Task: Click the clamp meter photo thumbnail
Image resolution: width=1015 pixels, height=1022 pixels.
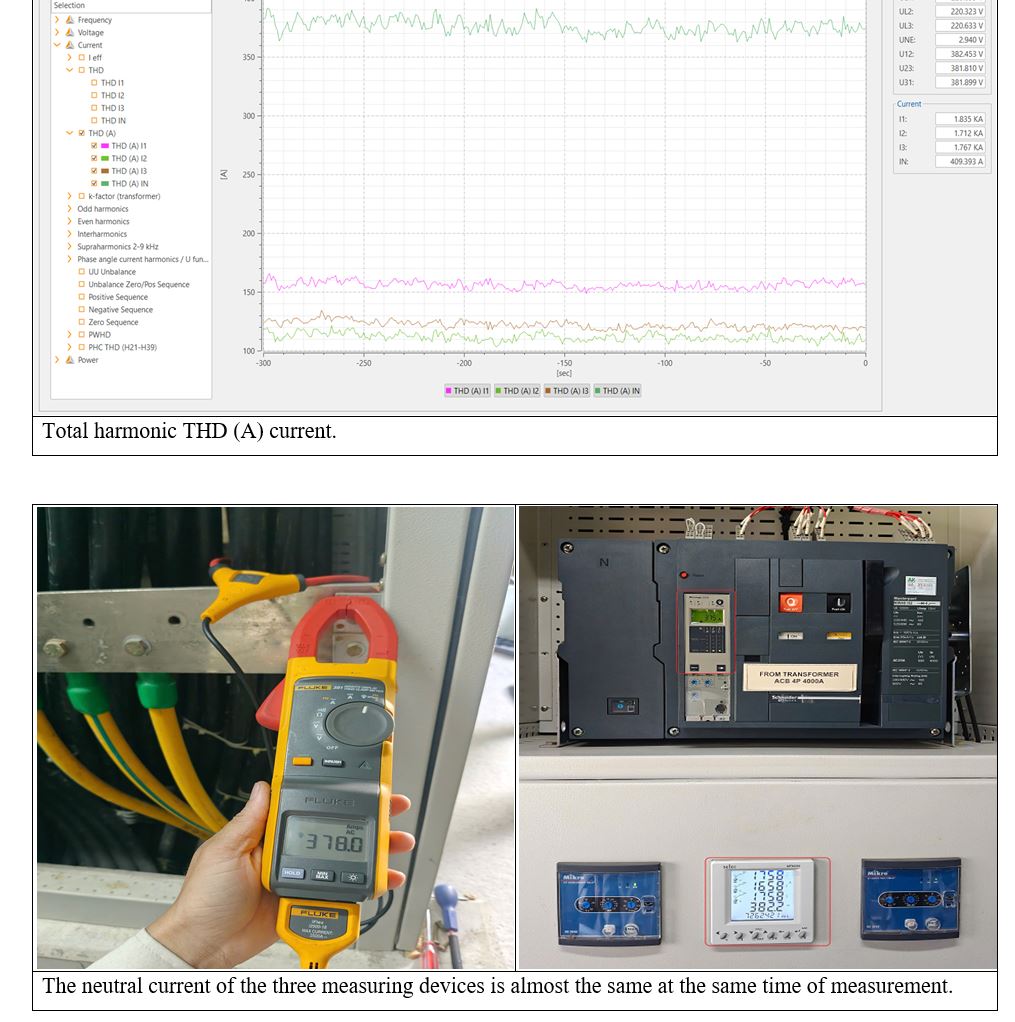Action: pos(276,737)
